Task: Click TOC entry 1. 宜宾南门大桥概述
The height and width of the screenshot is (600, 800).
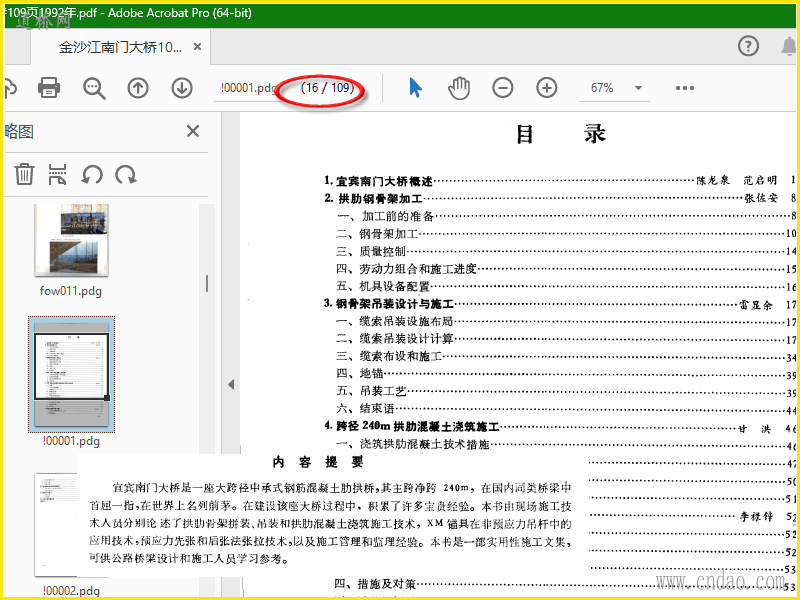Action: (x=378, y=181)
